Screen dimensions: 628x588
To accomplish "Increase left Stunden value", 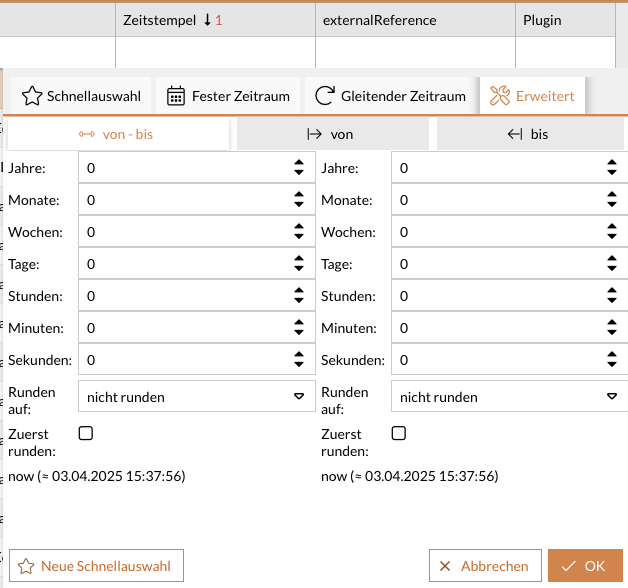I will [x=299, y=291].
